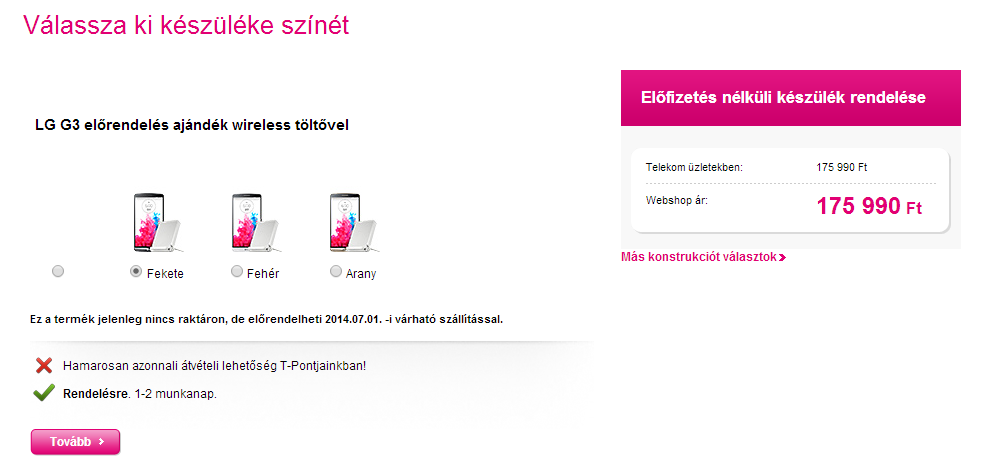Screen dimensions: 983x468
Task: Select the black LG G3 phone image
Action: [157, 222]
